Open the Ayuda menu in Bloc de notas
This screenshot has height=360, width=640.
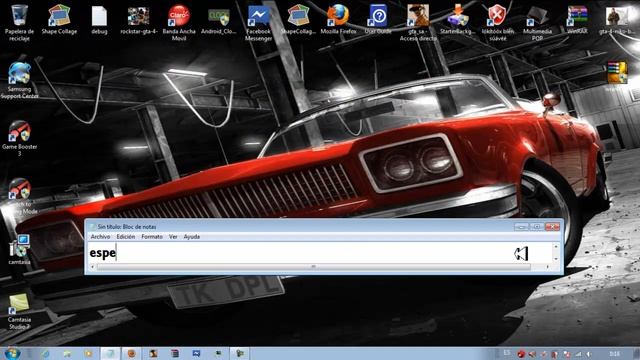[x=191, y=237]
